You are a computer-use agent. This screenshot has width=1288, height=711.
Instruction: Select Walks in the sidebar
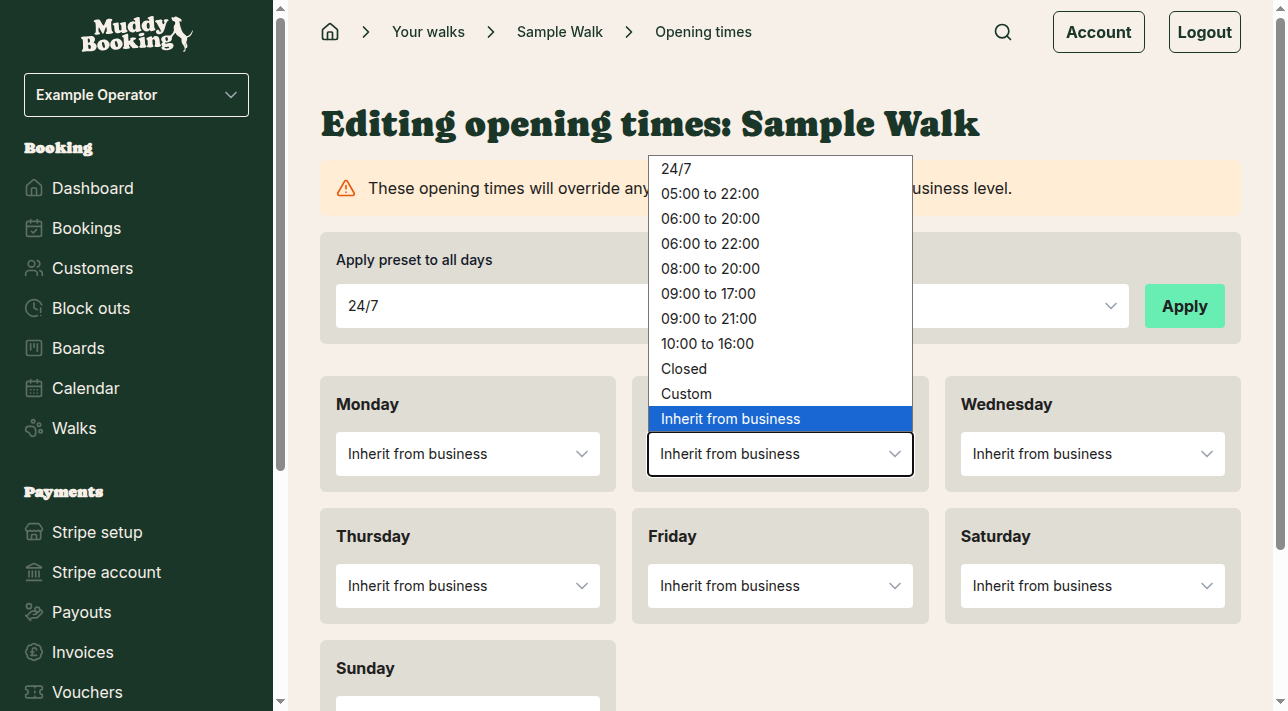pyautogui.click(x=72, y=428)
